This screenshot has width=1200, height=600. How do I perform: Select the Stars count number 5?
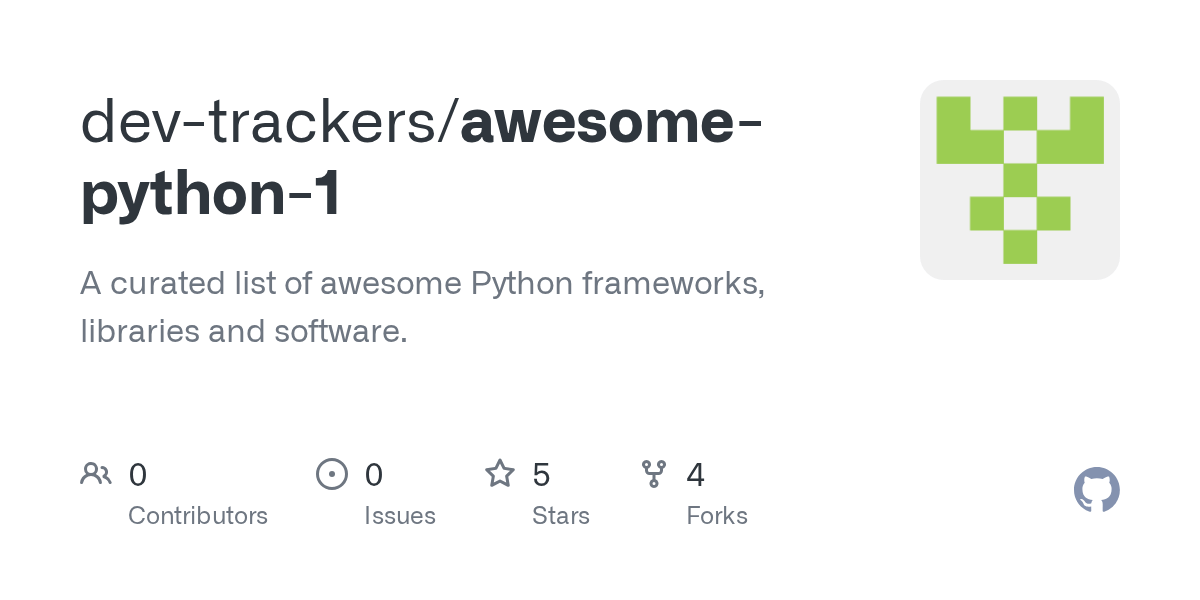[541, 474]
